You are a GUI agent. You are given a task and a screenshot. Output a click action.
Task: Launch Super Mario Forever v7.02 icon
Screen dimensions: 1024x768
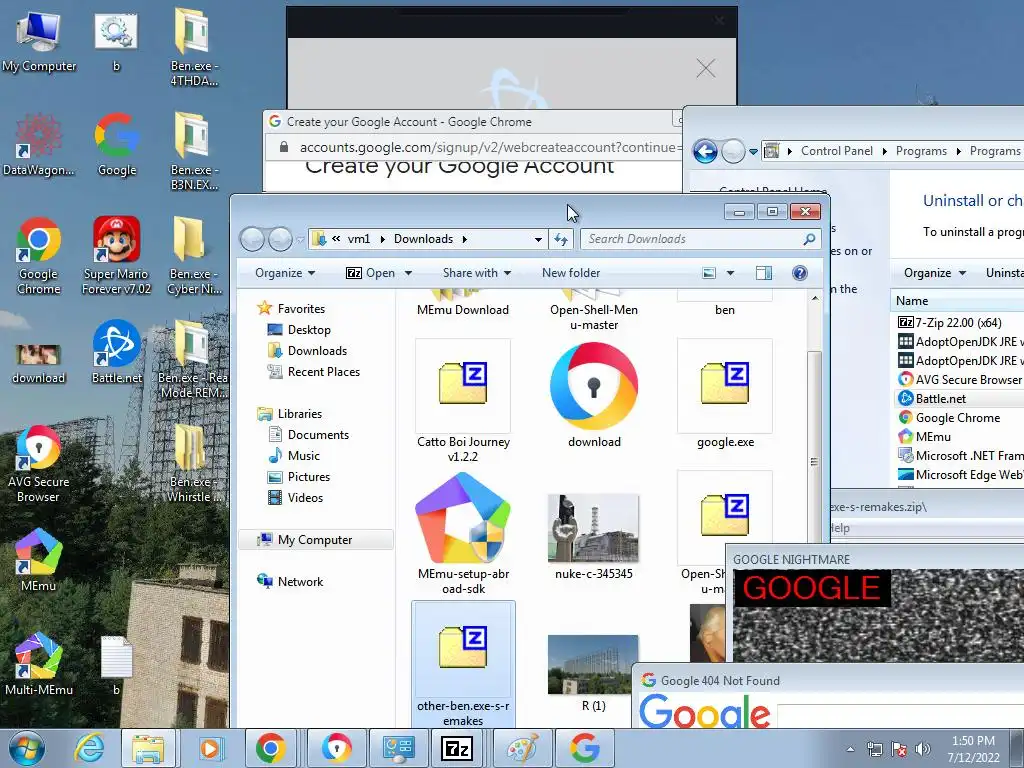(x=116, y=255)
